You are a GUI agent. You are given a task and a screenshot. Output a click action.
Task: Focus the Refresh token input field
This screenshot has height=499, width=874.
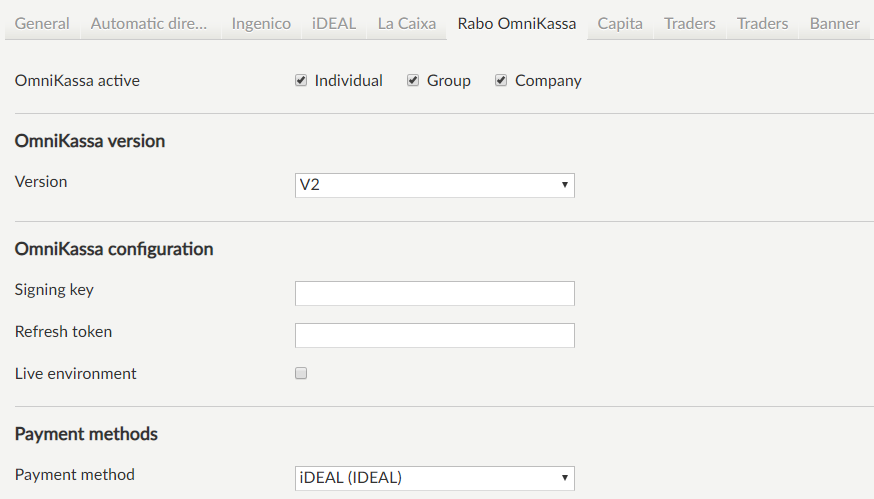tap(434, 335)
